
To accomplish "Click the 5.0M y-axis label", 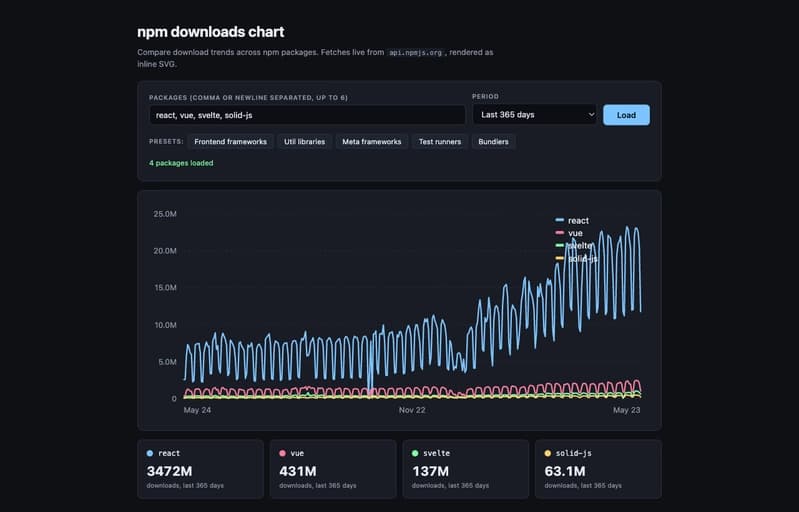I will click(168, 362).
